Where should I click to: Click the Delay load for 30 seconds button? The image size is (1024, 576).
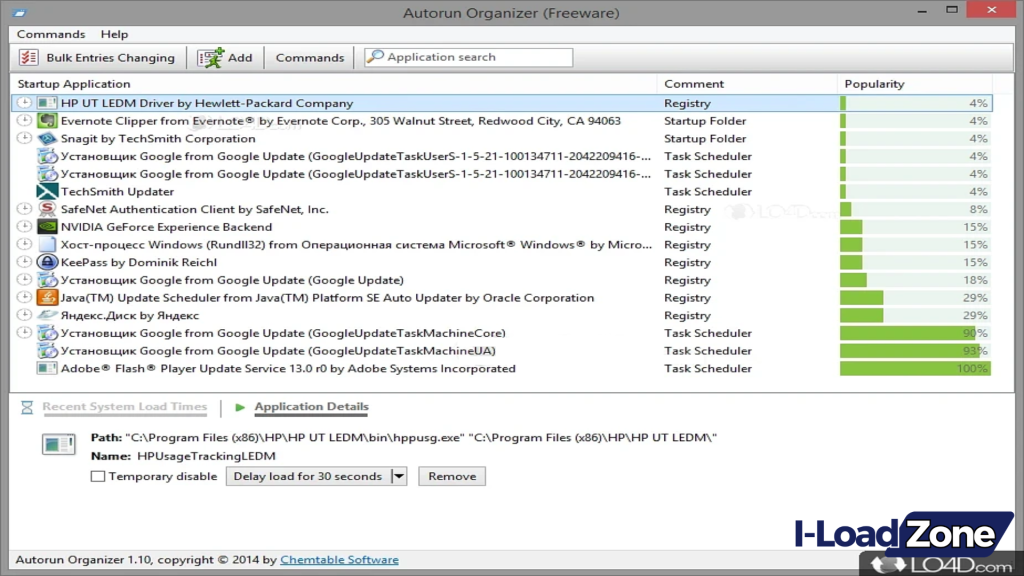(308, 476)
